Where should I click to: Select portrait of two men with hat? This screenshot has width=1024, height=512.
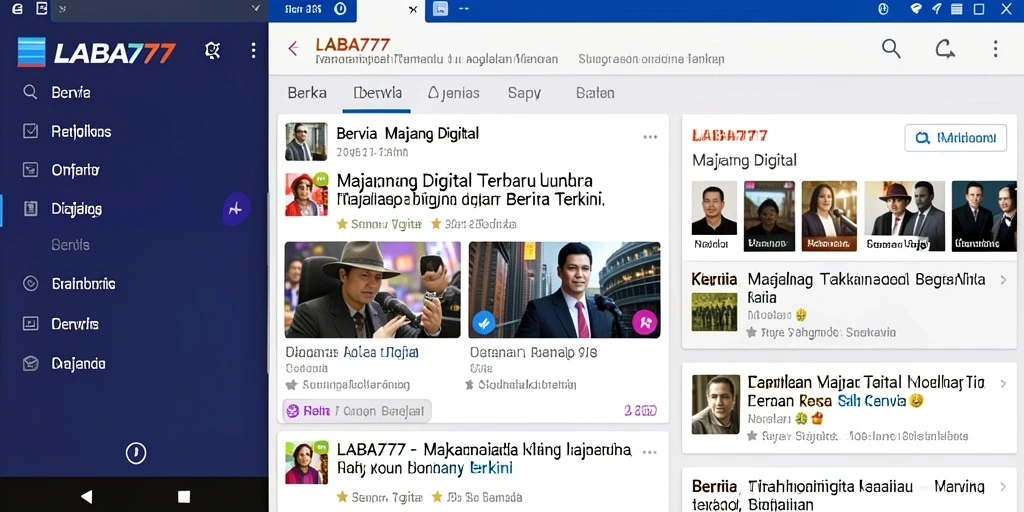[904, 216]
